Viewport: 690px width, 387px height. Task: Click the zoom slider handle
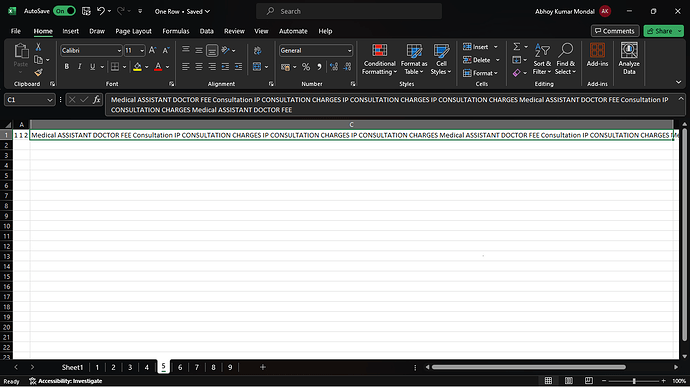click(x=634, y=381)
